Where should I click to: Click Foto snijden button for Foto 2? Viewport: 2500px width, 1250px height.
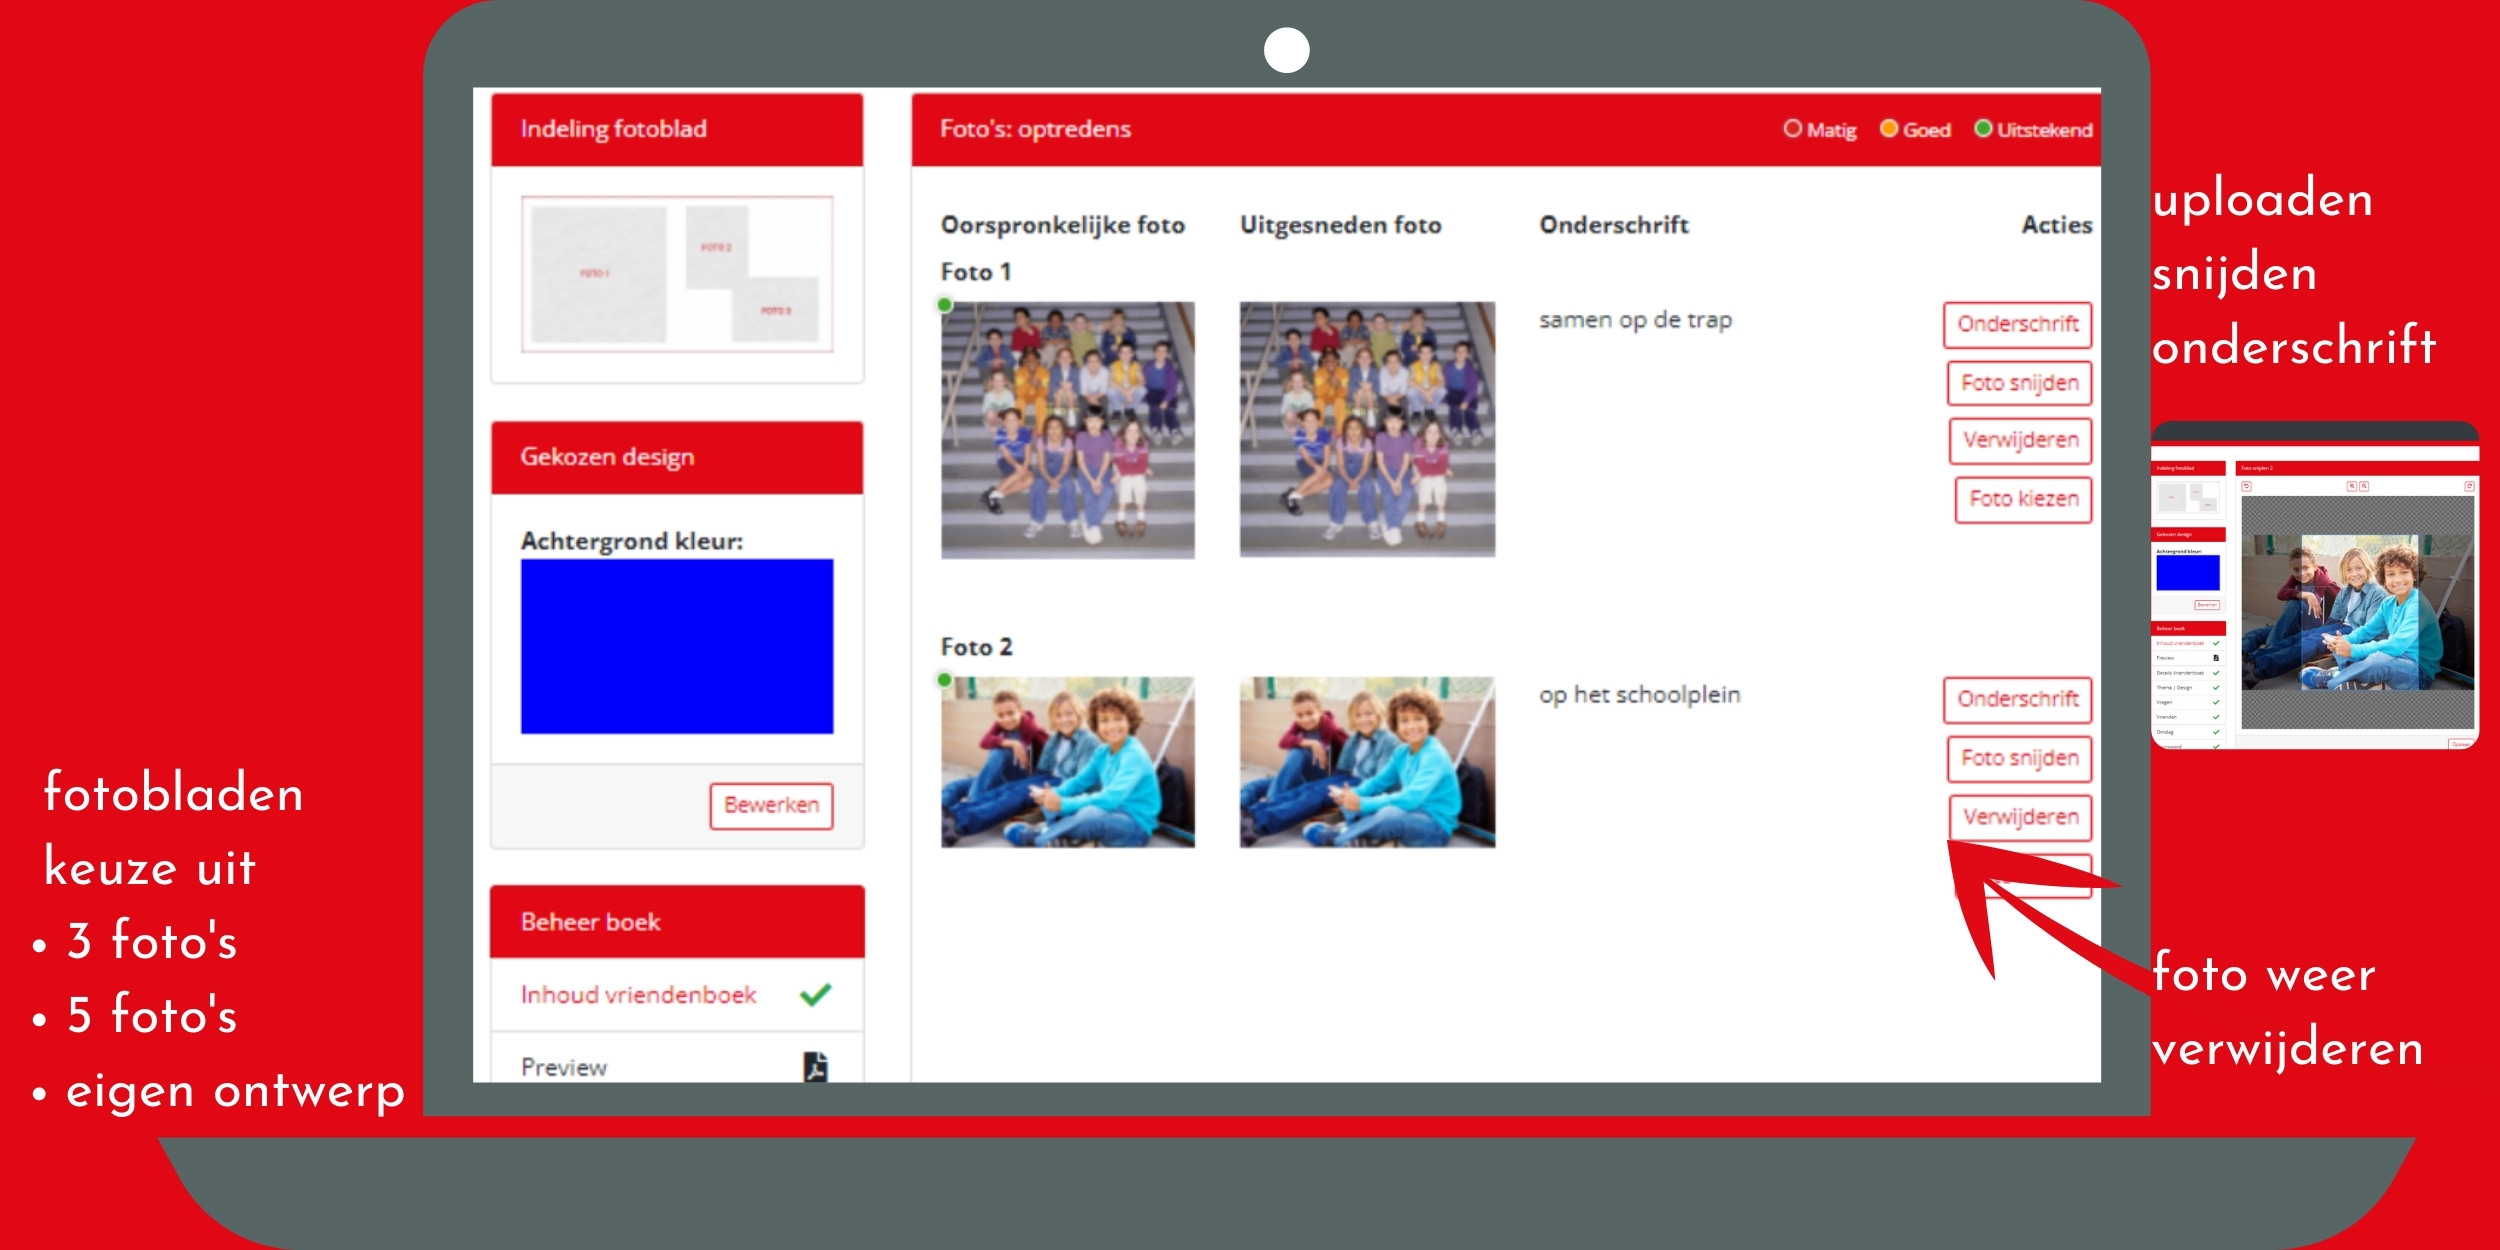tap(2020, 758)
